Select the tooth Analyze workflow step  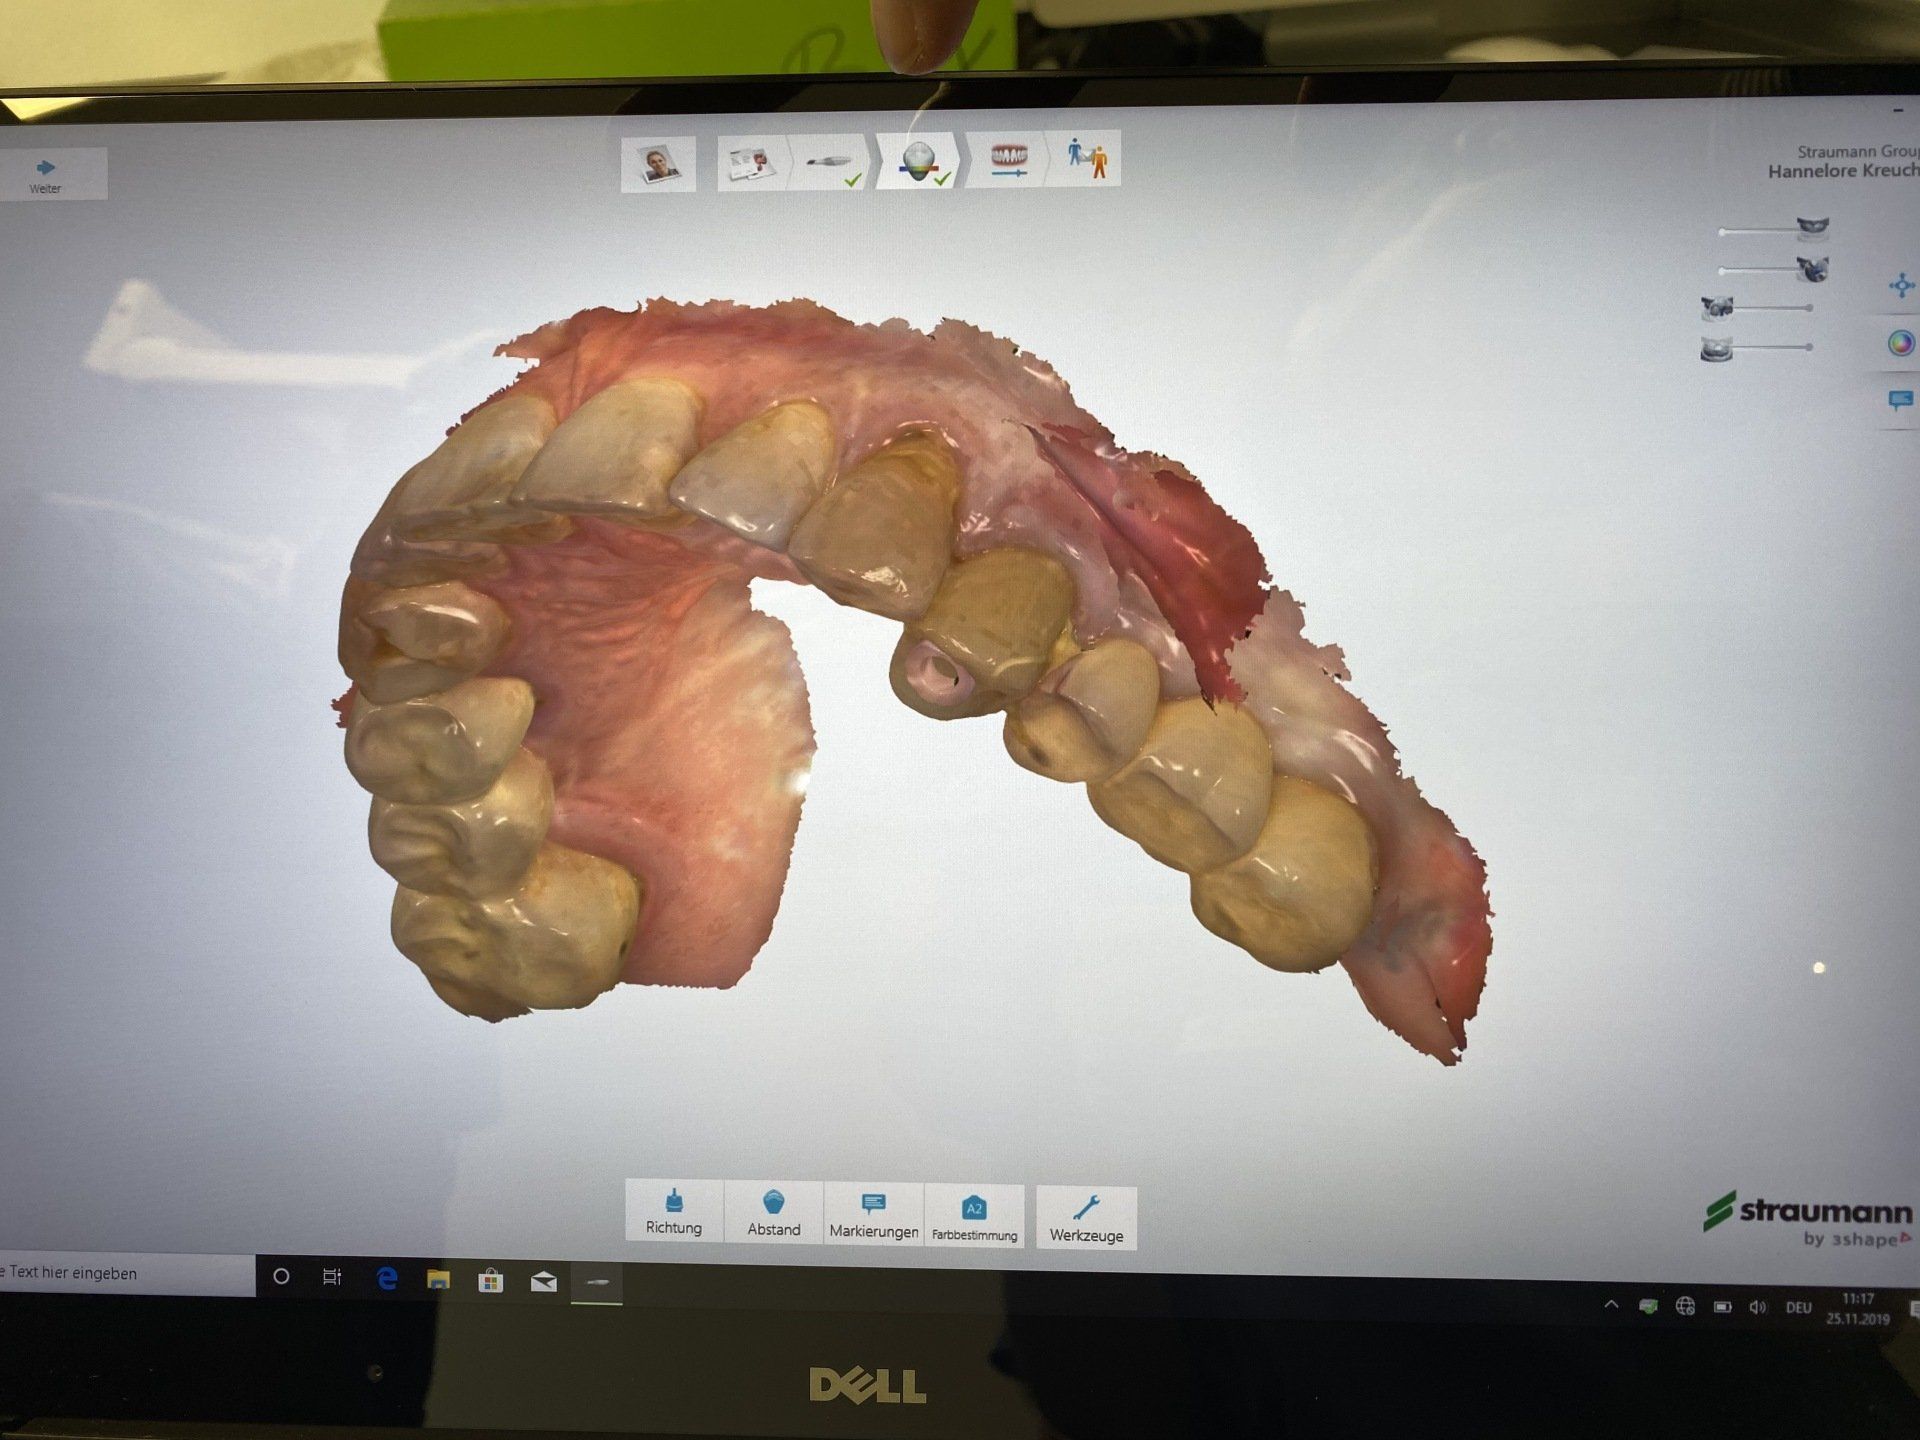coord(921,162)
